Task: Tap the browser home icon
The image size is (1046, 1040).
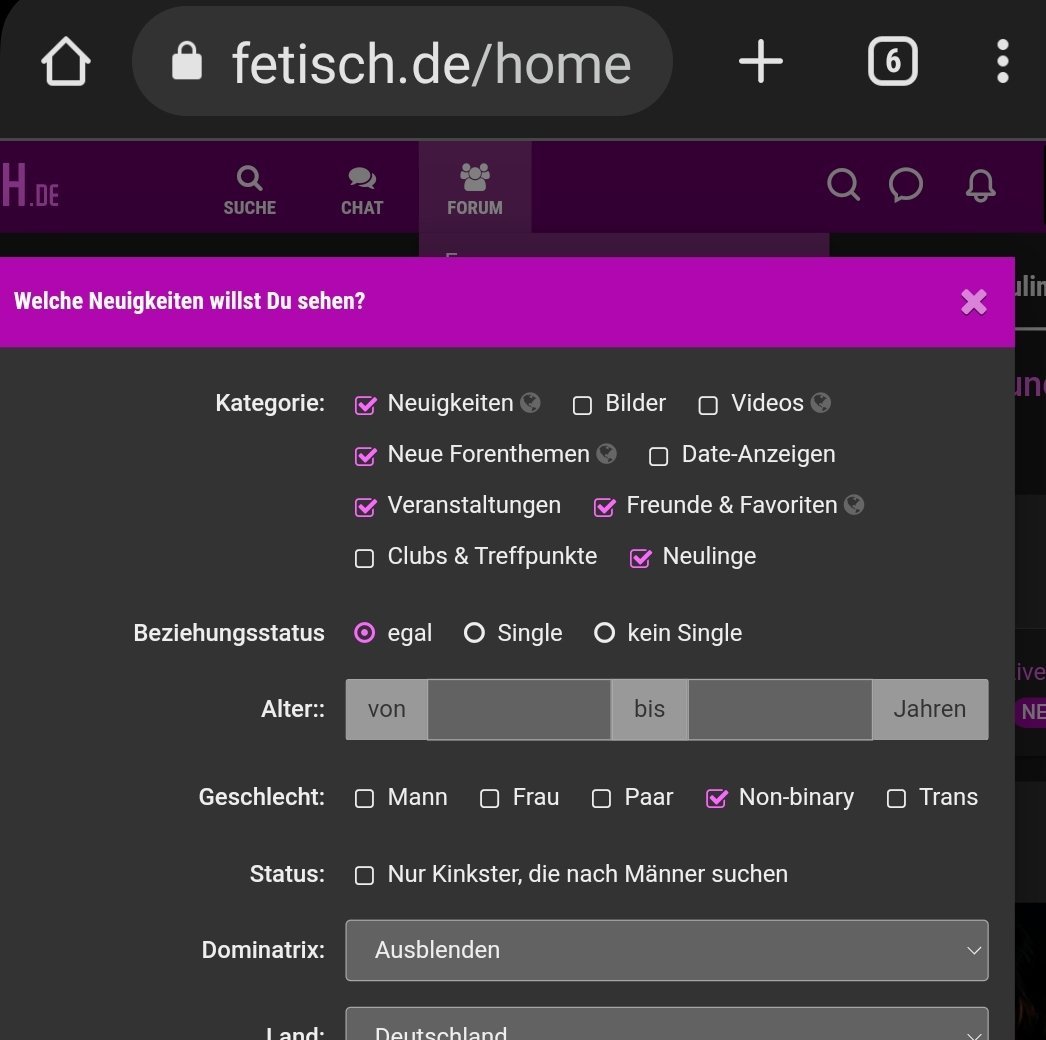Action: tap(65, 61)
